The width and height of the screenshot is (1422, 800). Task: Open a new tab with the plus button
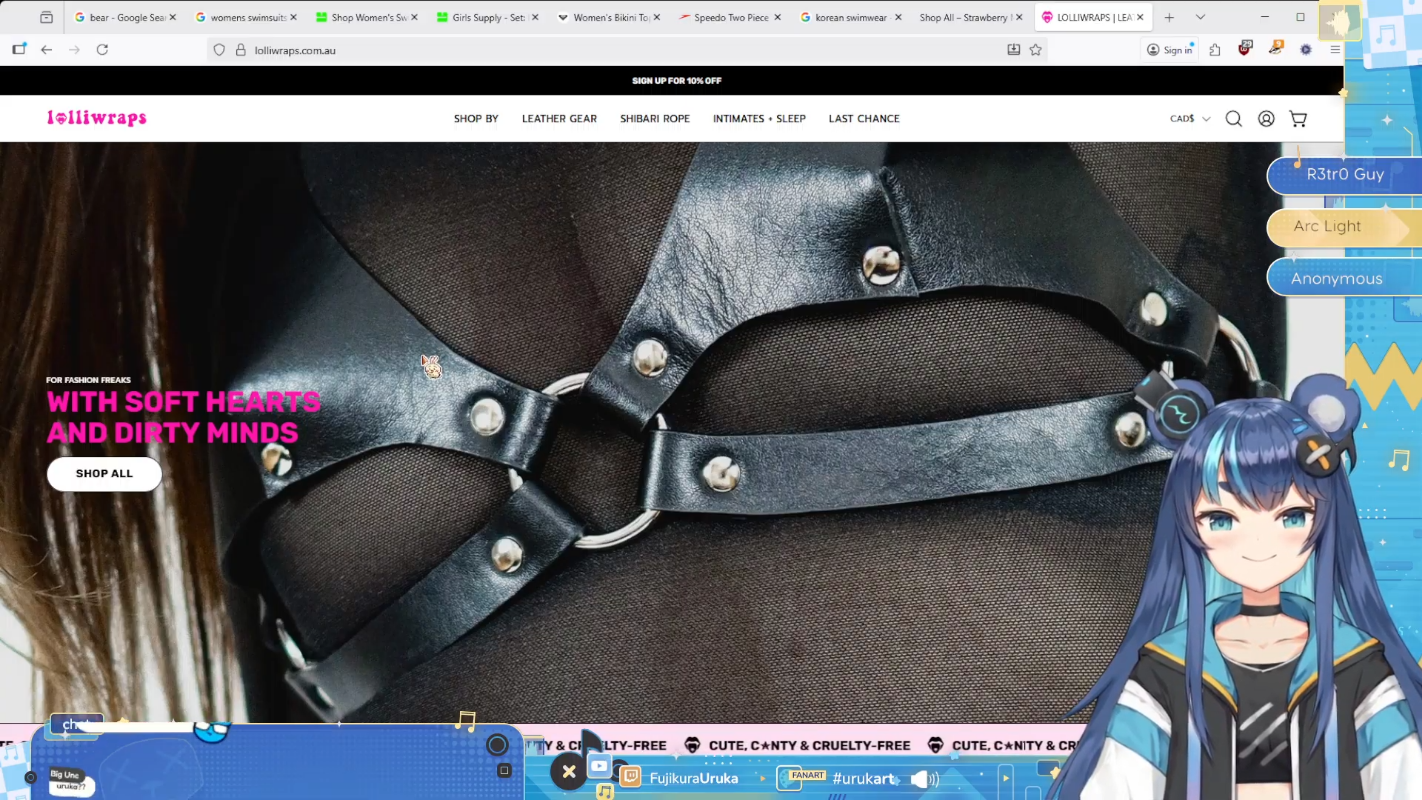pos(1169,17)
